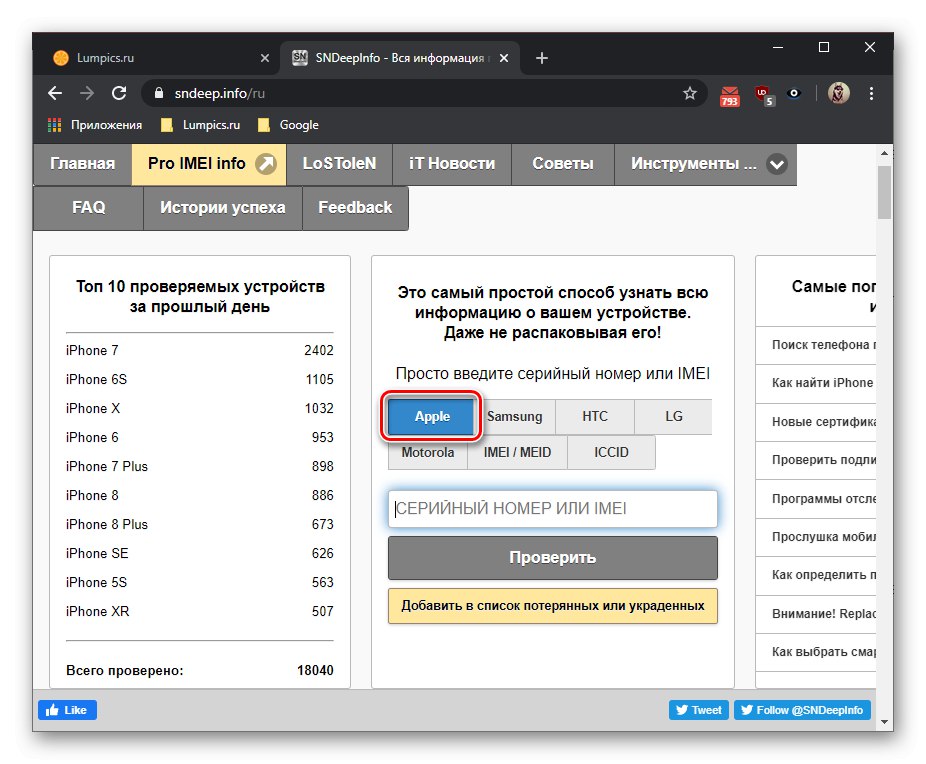Image resolution: width=926 pixels, height=764 pixels.
Task: Close the Lumpics.ru tab
Action: pos(265,58)
